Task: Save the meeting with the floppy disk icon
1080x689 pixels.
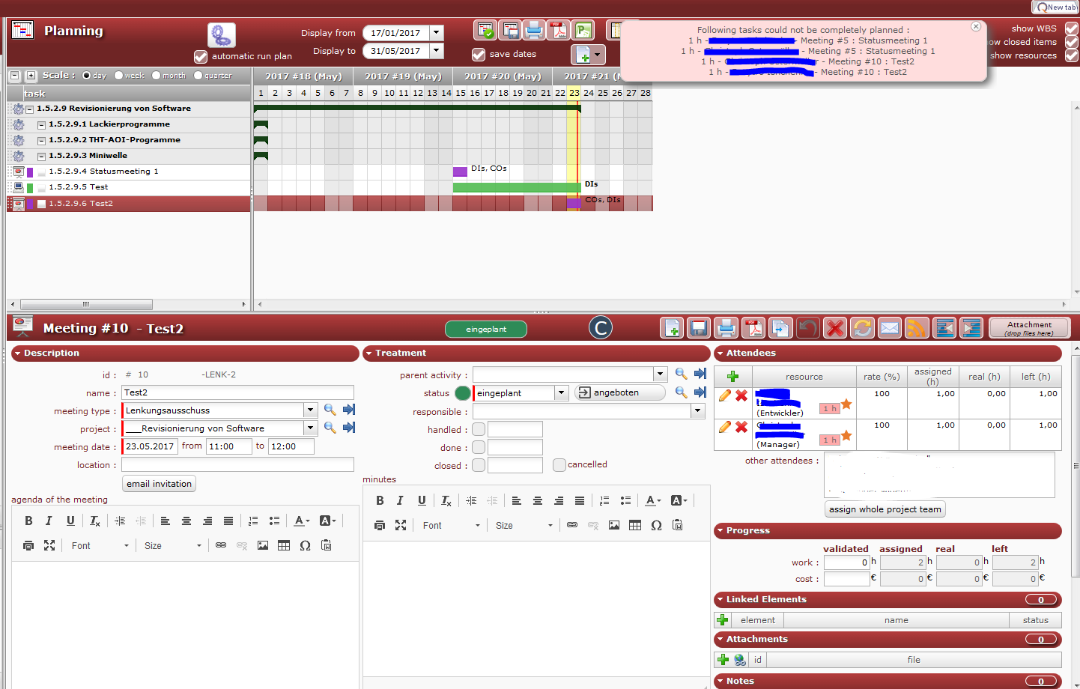Action: tap(699, 328)
